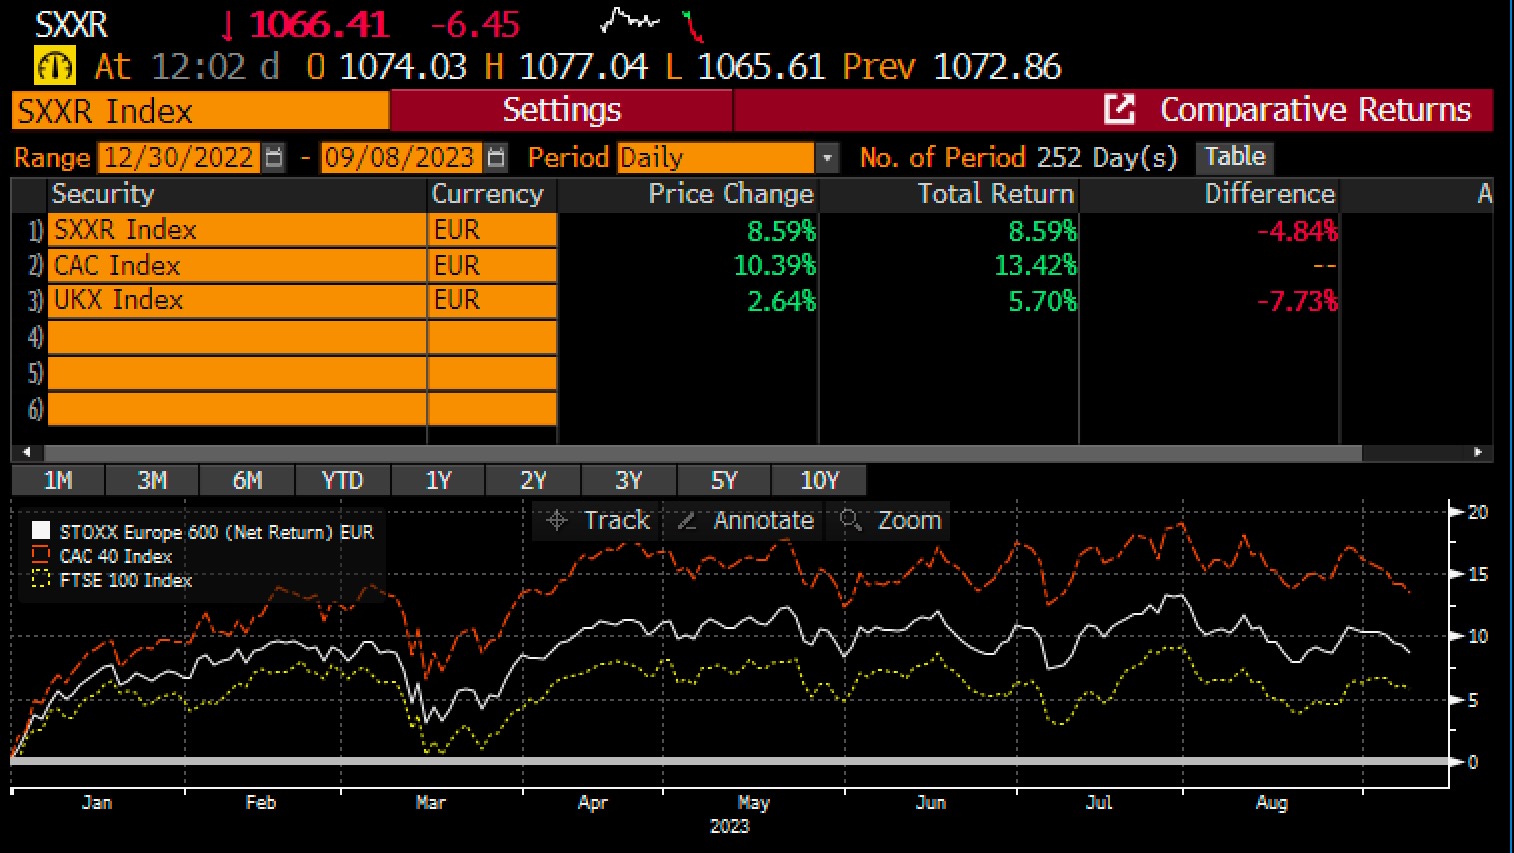Click yellow FTSE 100 Index legend swatch

(x=40, y=579)
